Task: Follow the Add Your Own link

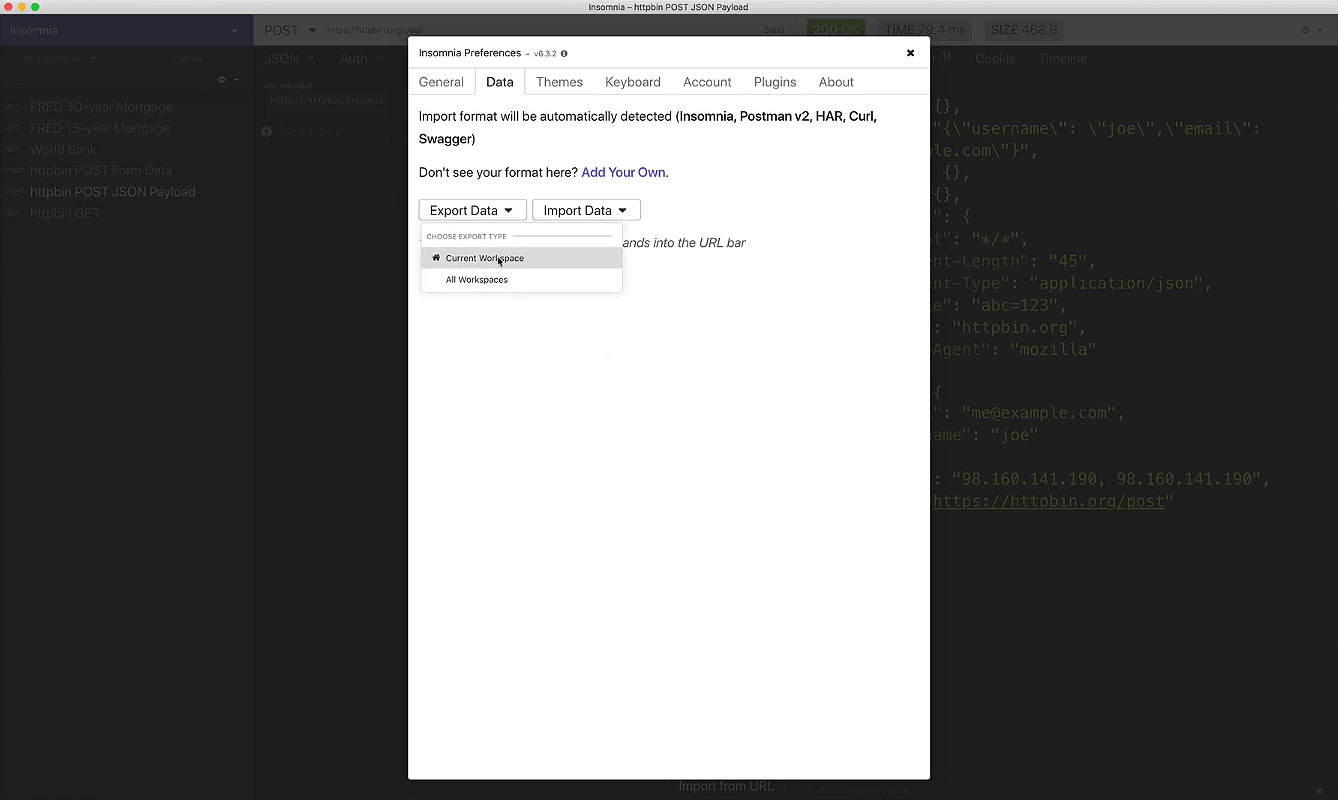Action: point(623,172)
